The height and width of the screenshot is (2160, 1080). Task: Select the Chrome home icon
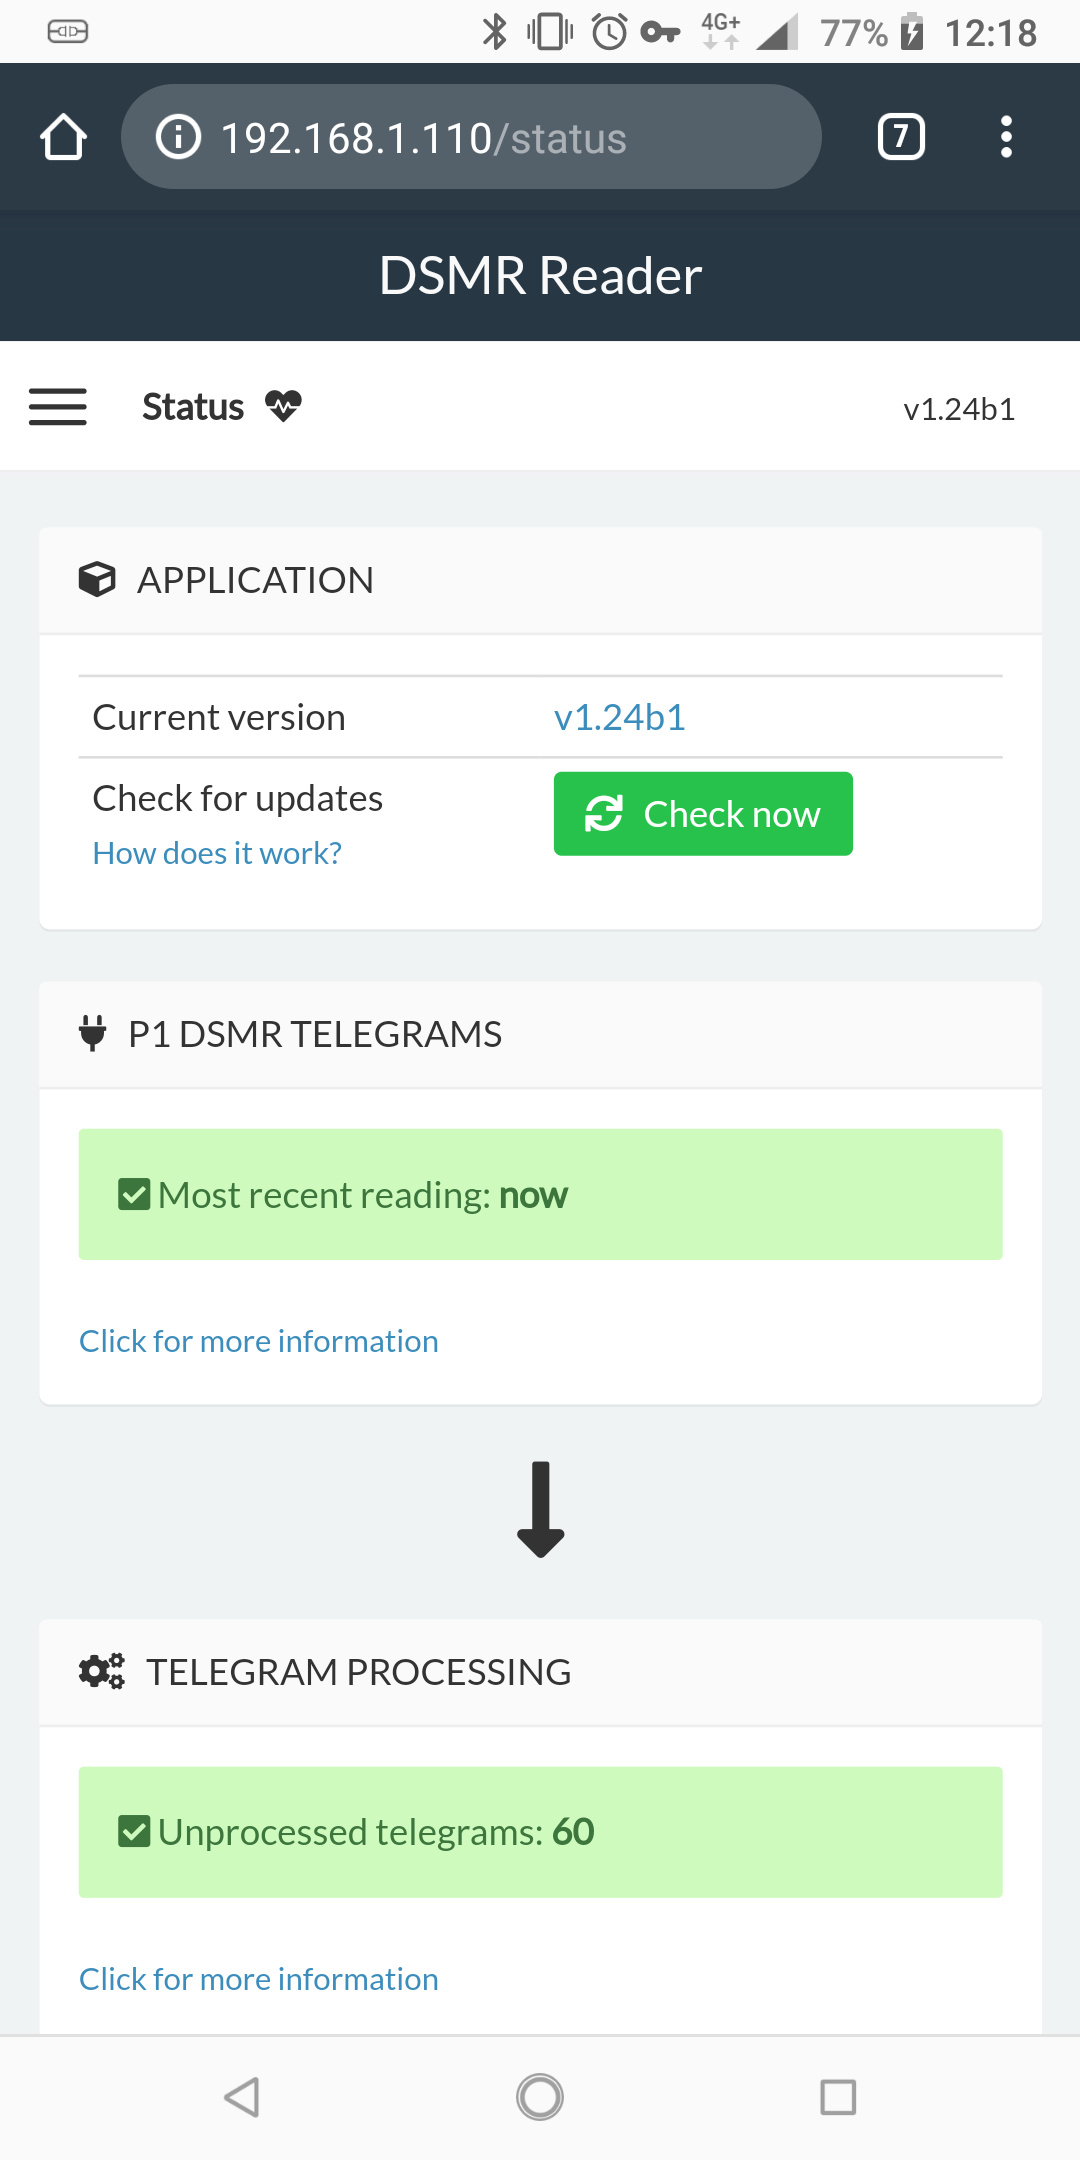click(x=63, y=137)
